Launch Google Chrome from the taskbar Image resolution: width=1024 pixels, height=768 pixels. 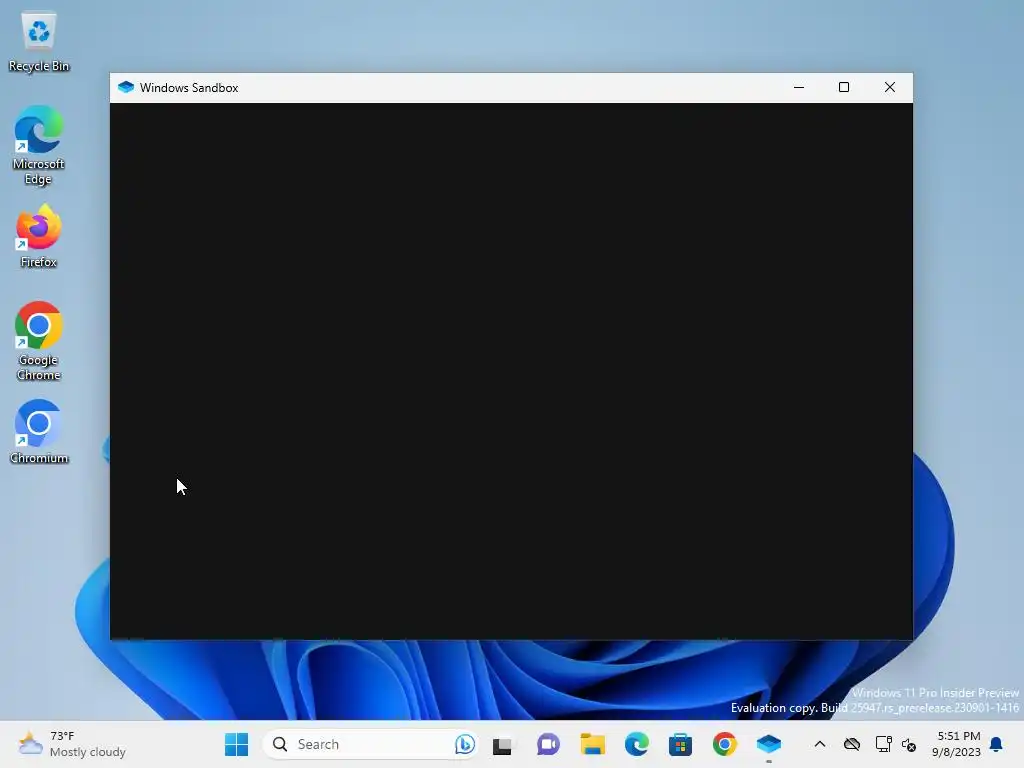tap(724, 744)
